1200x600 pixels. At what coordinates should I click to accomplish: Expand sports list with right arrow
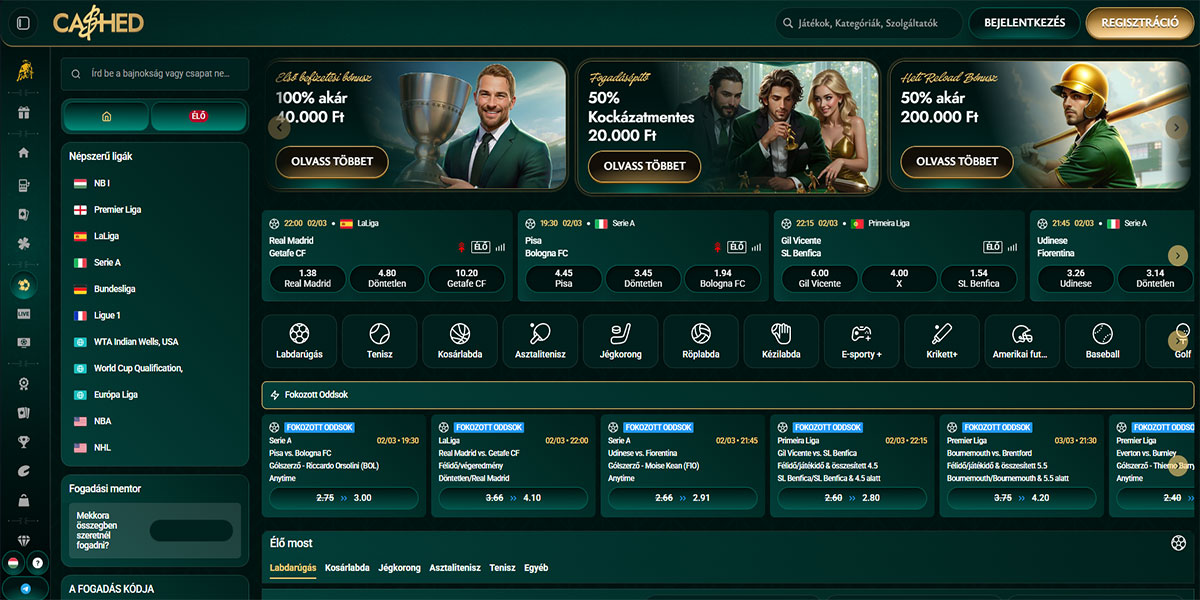click(1178, 340)
